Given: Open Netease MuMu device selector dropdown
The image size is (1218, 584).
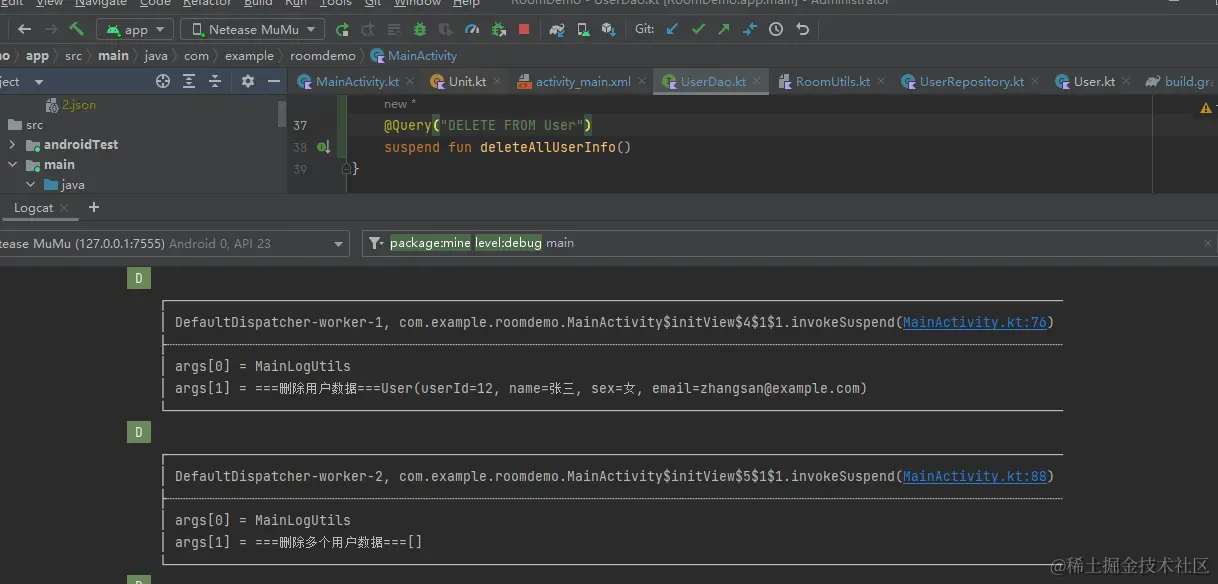Looking at the screenshot, I should 252,30.
